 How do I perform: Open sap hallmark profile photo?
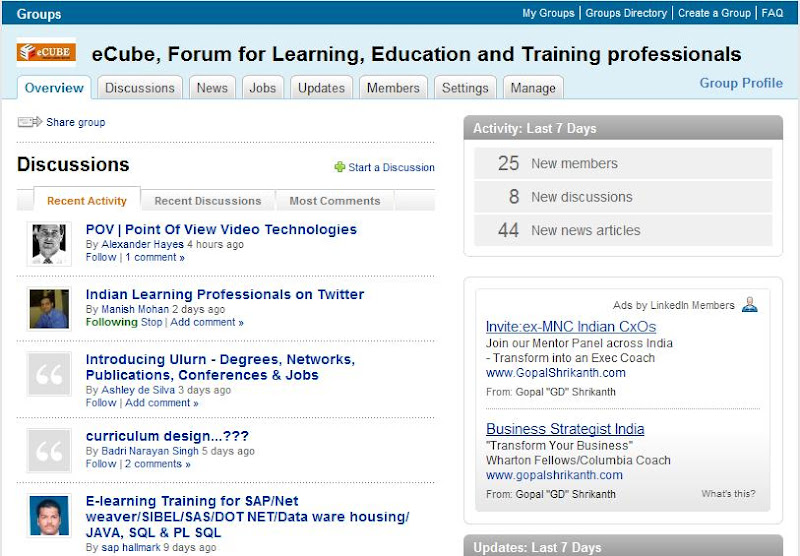pyautogui.click(x=49, y=515)
